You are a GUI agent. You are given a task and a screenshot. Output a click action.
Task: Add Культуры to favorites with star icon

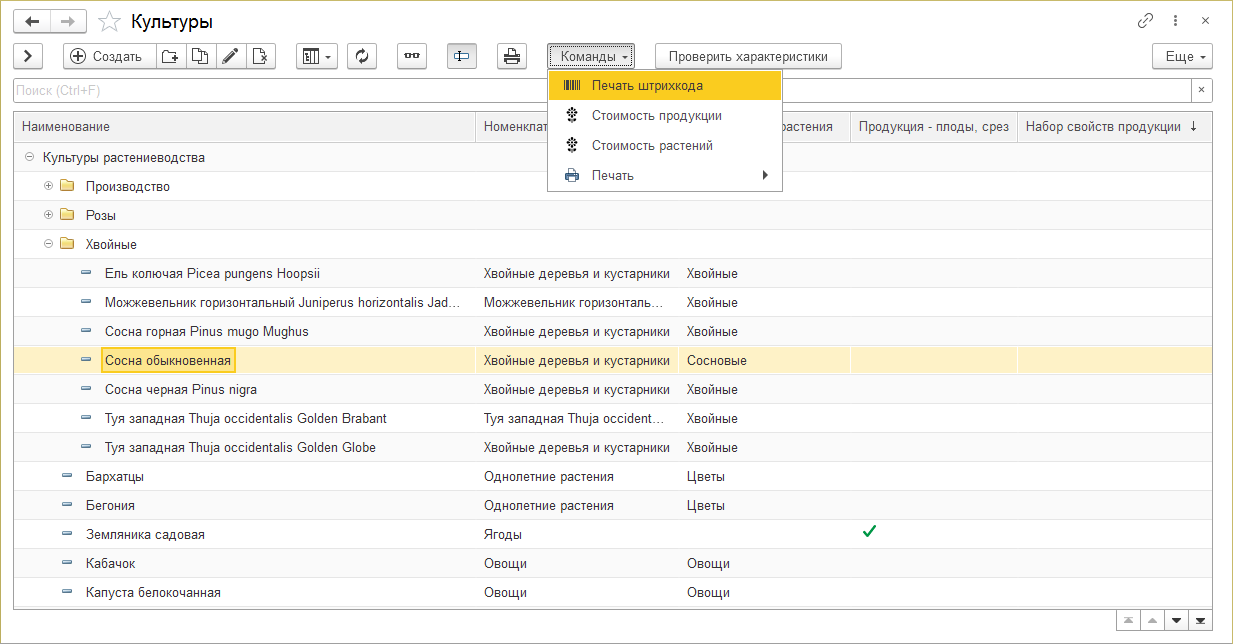(x=111, y=22)
